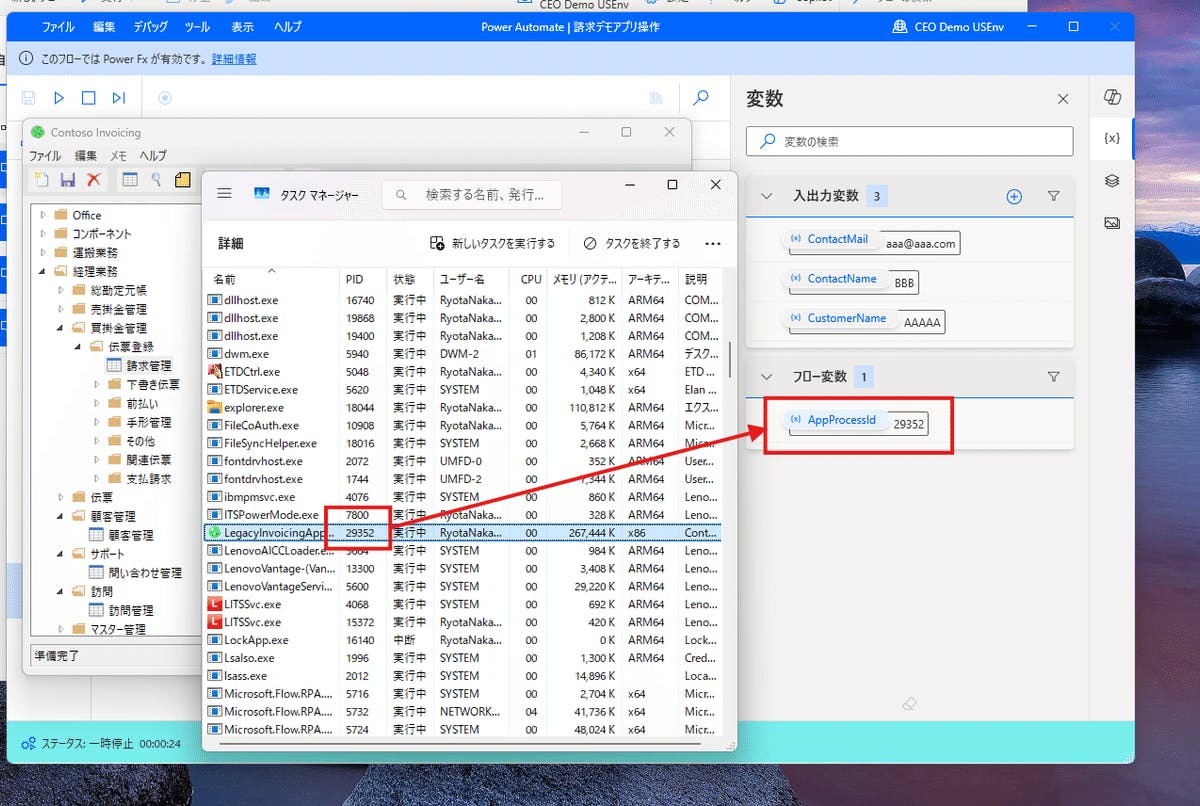Close the 変数 panel

(x=1063, y=99)
